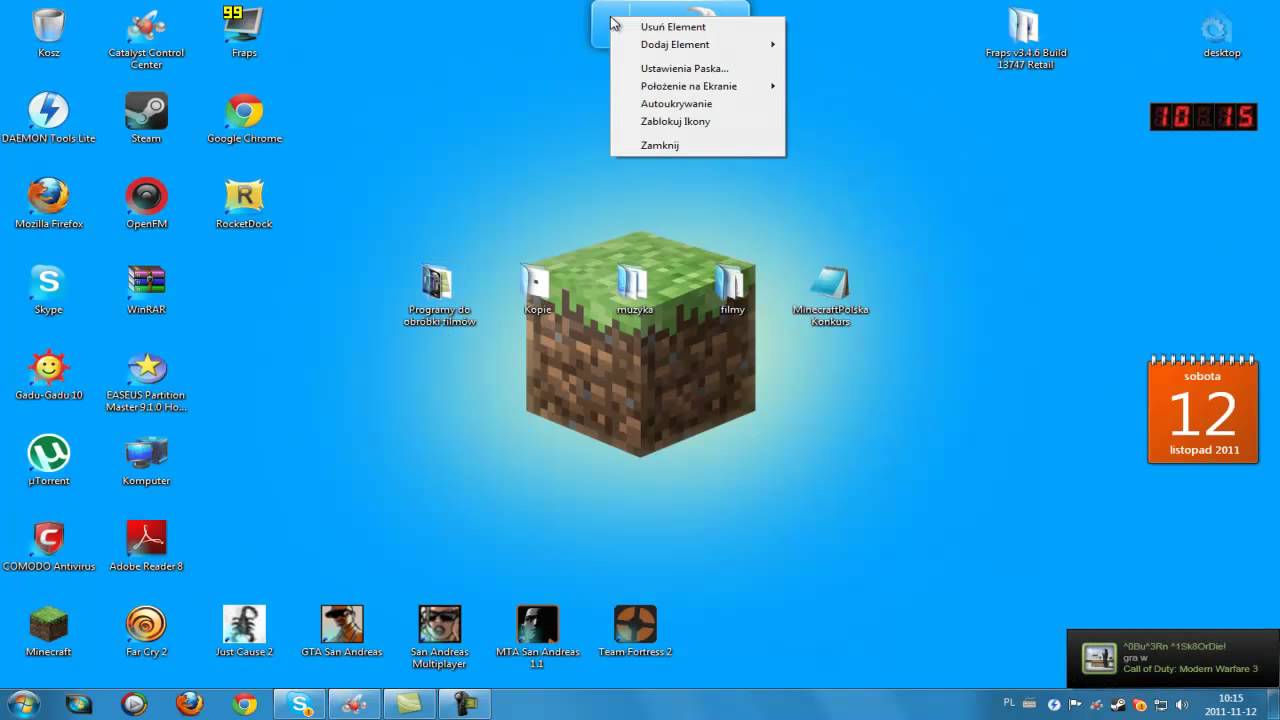Select the Komputer desktop icon
Viewport: 1280px width, 720px height.
(x=146, y=461)
